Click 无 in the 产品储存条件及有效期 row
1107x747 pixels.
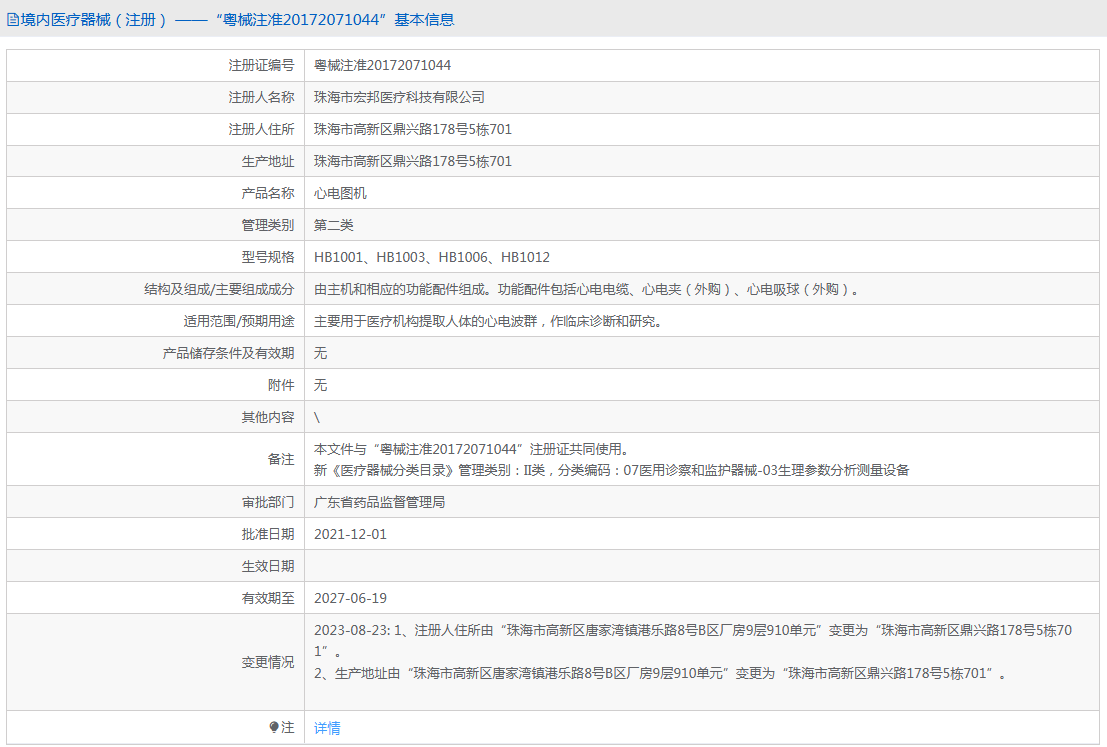321,353
